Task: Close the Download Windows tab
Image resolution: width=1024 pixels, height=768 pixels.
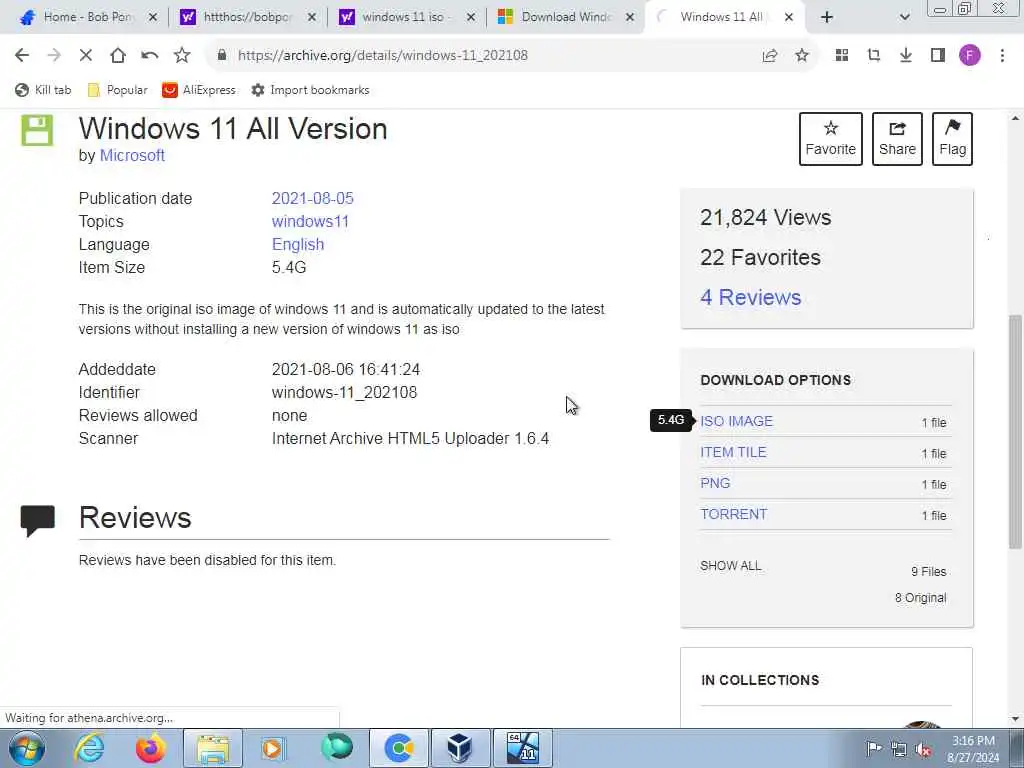Action: click(630, 18)
